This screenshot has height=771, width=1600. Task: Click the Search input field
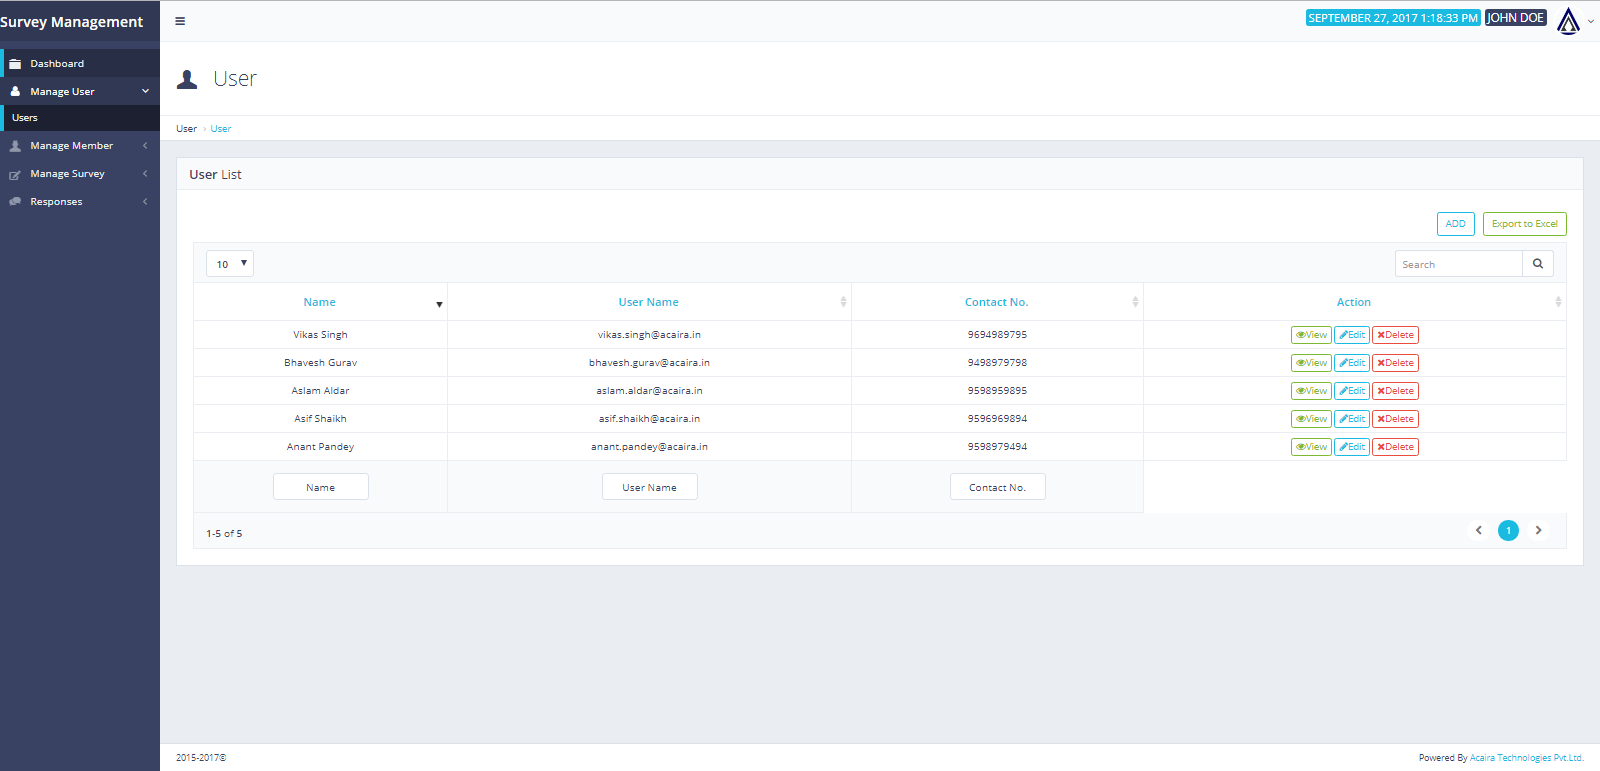click(1458, 264)
